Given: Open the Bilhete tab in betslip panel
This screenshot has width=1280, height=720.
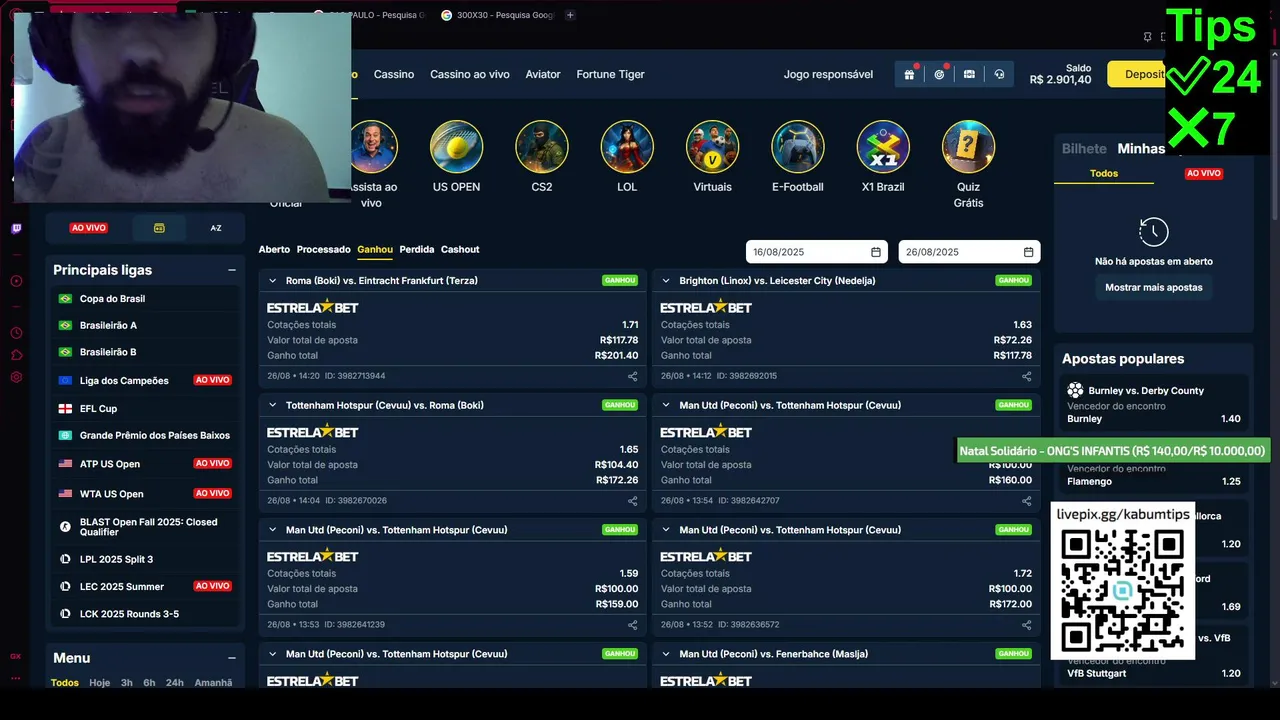Looking at the screenshot, I should pyautogui.click(x=1084, y=148).
